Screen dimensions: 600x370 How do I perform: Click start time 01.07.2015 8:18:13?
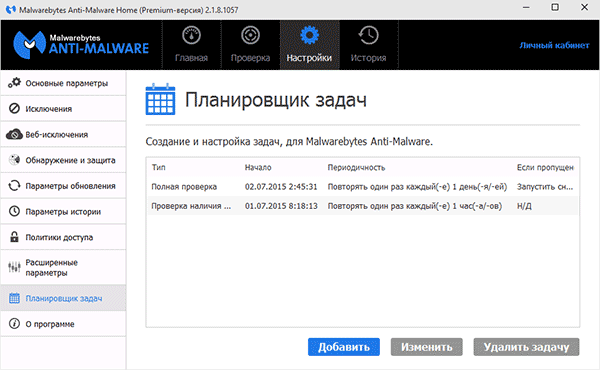(x=281, y=206)
